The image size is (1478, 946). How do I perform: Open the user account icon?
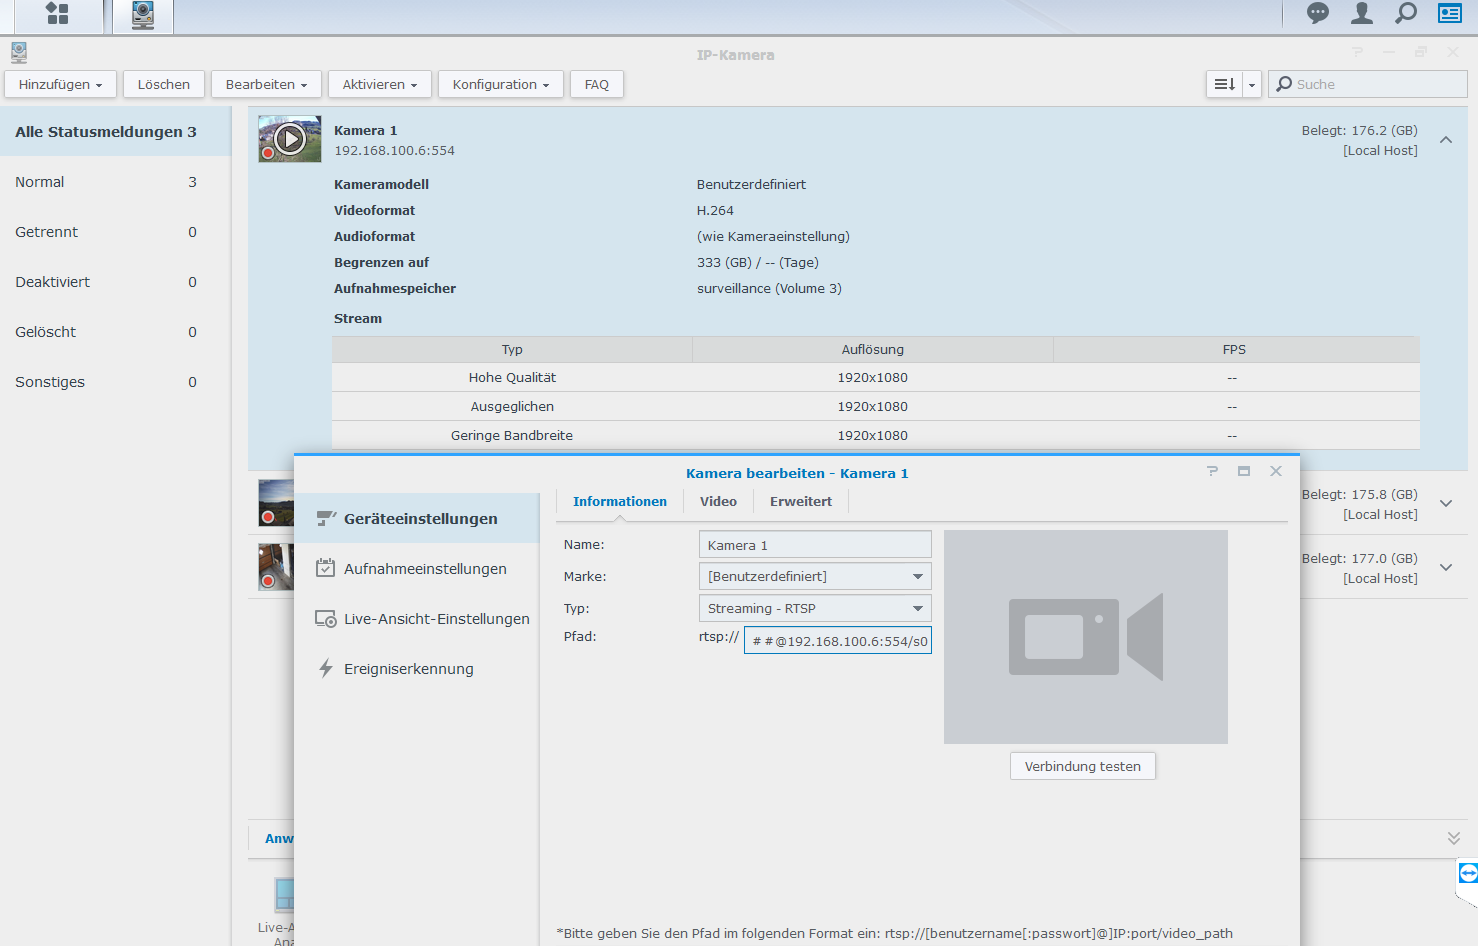coord(1362,13)
